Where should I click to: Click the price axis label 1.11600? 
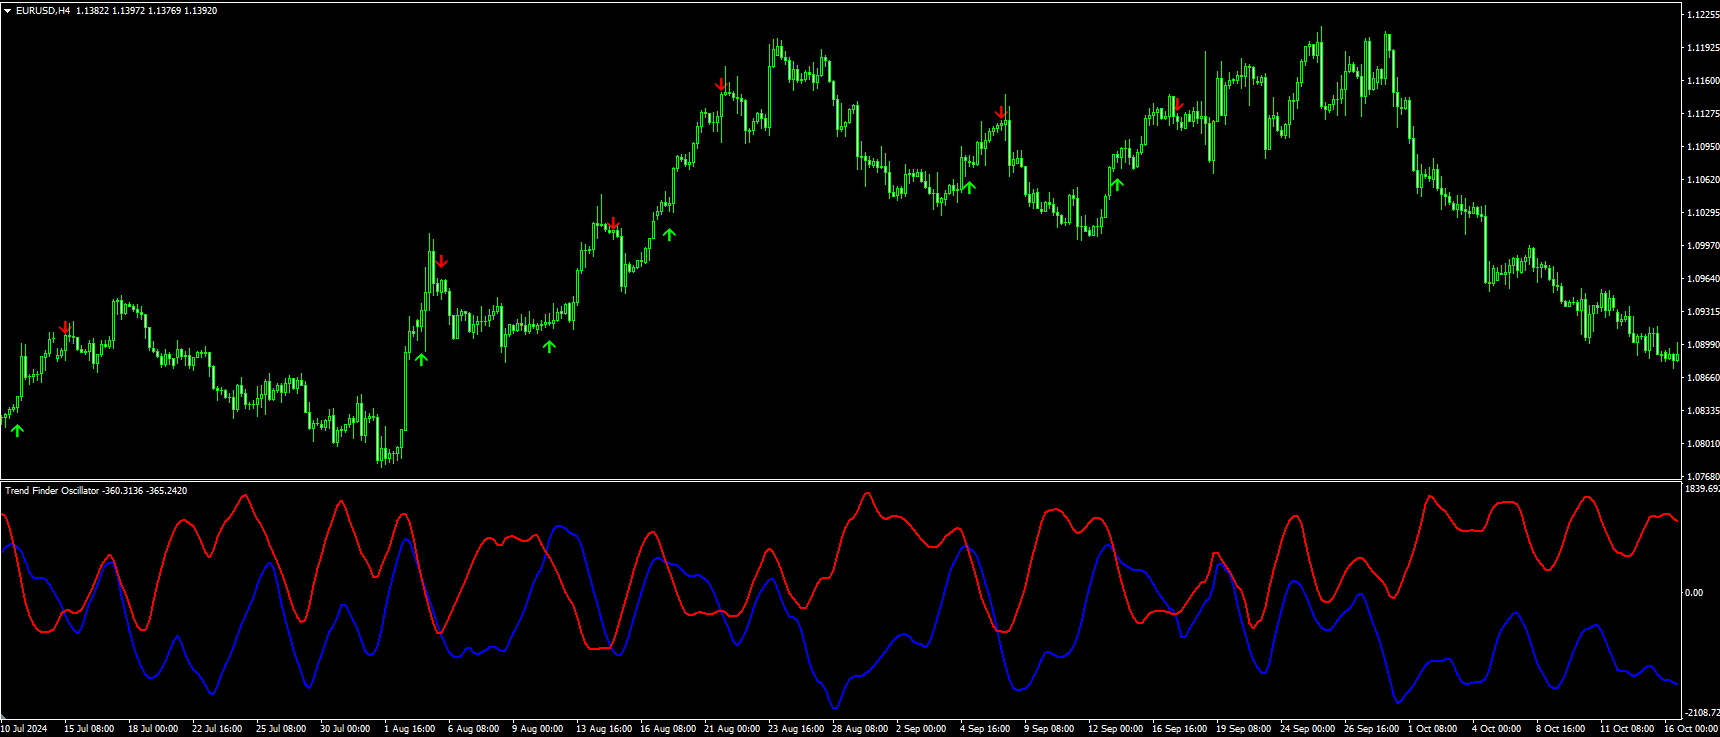click(x=1703, y=81)
